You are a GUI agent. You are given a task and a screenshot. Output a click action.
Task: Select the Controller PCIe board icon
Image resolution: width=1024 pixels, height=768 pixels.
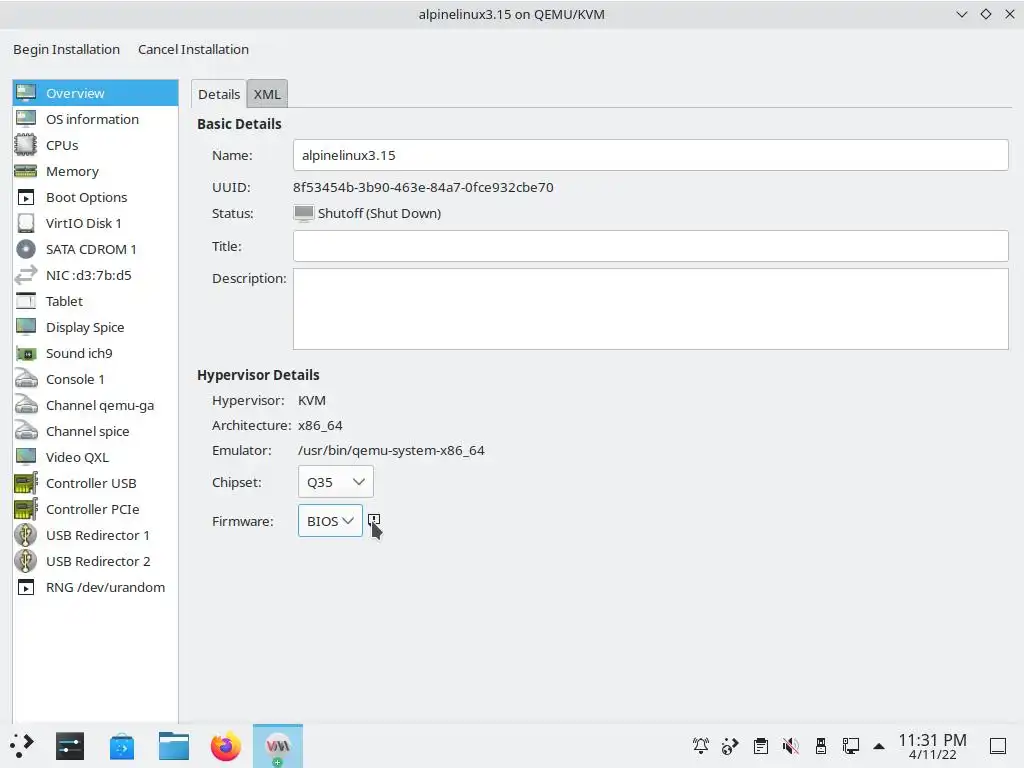click(26, 509)
